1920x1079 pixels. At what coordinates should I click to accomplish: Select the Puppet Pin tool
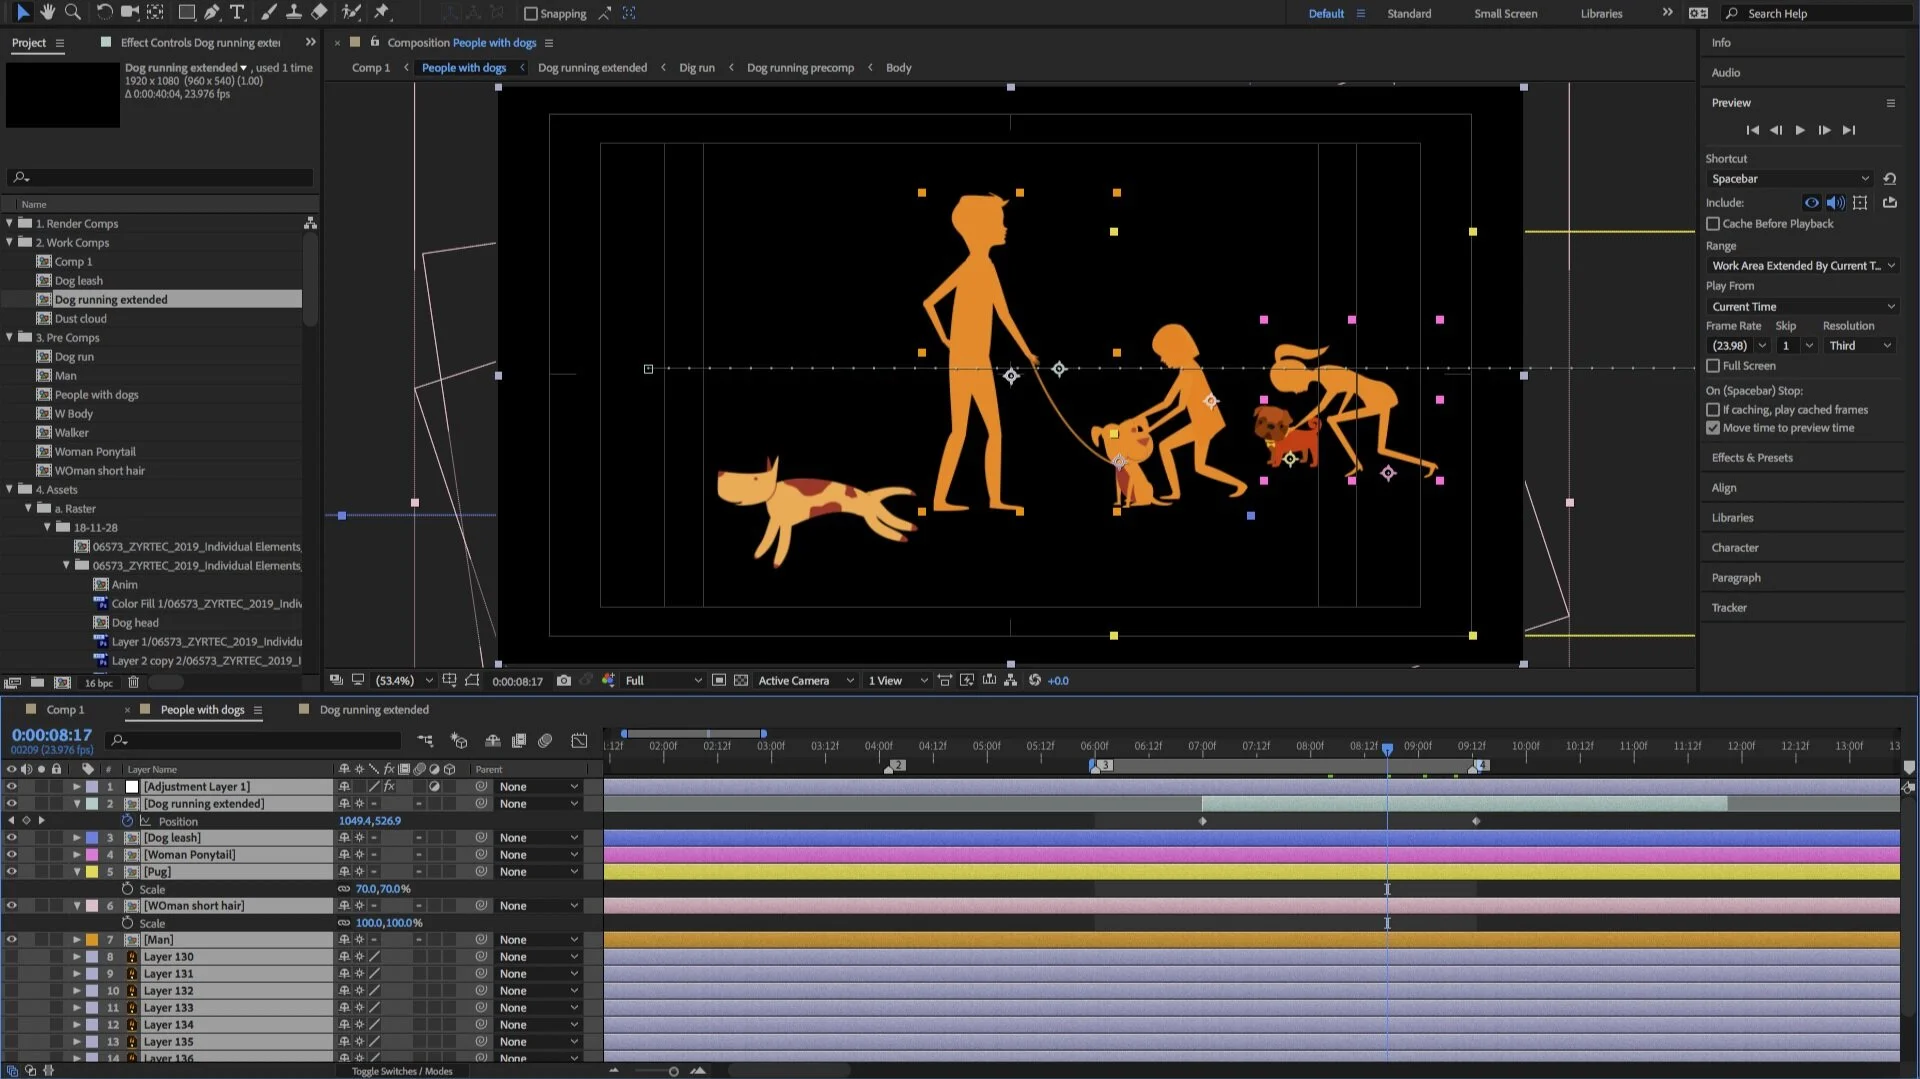pyautogui.click(x=382, y=12)
